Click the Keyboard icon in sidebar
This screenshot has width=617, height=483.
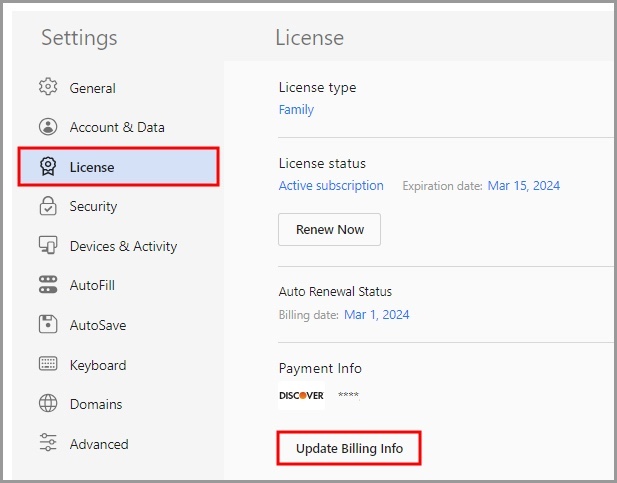point(48,365)
